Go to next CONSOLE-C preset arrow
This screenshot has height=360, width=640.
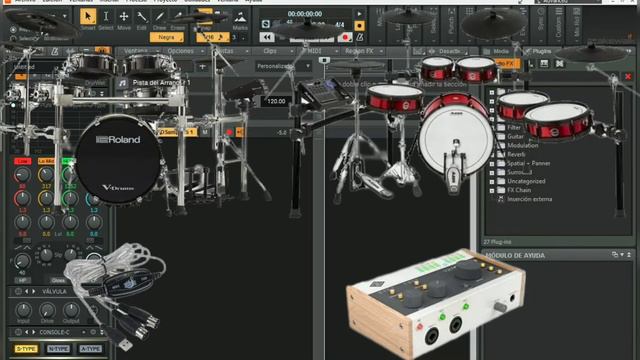[34, 332]
